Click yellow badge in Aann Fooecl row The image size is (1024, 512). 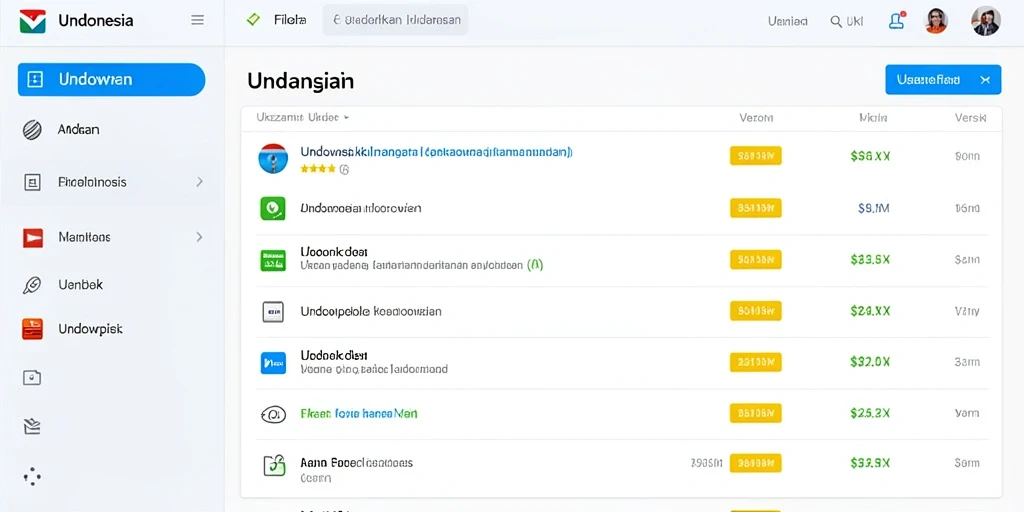pyautogui.click(x=756, y=463)
